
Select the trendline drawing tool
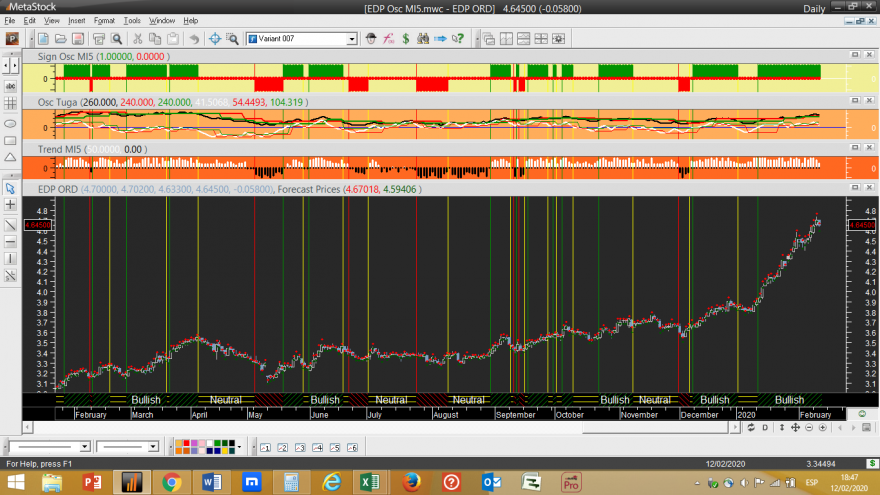coord(10,225)
